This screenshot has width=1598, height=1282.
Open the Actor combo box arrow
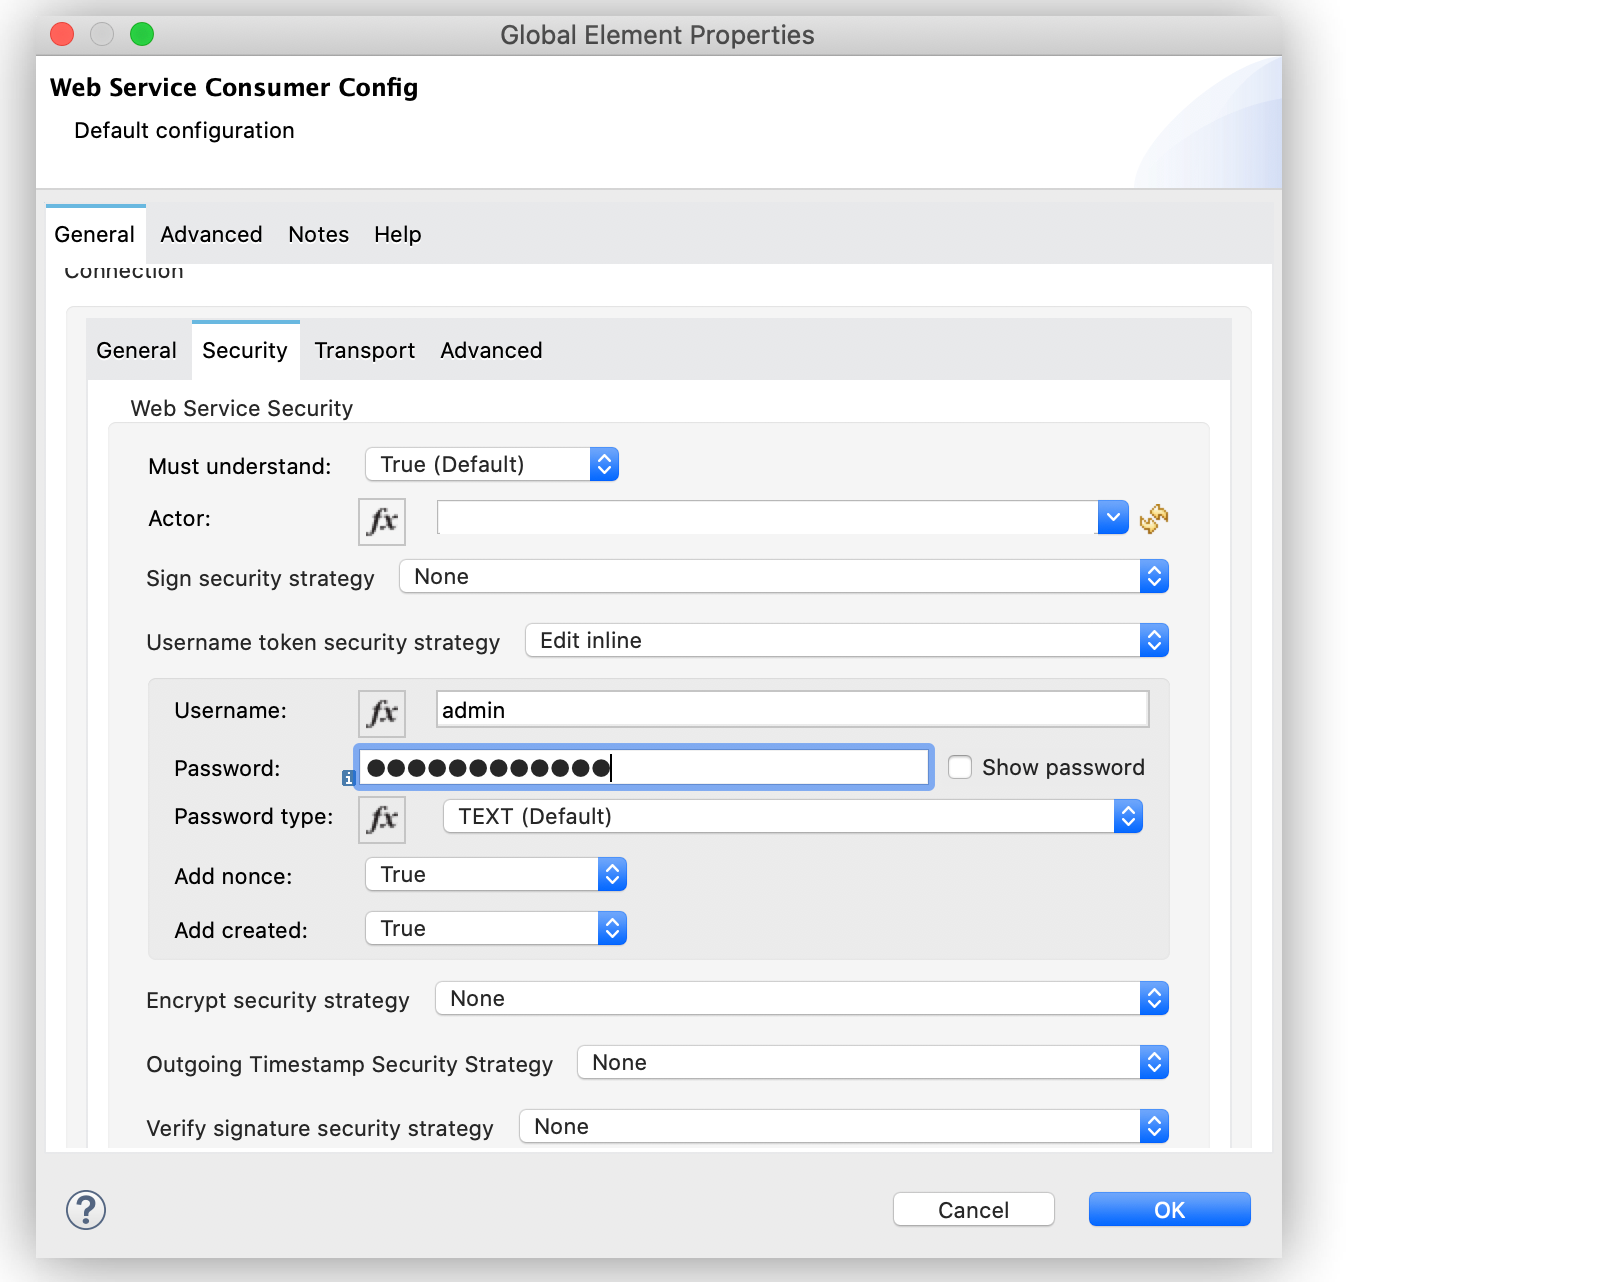click(x=1112, y=517)
